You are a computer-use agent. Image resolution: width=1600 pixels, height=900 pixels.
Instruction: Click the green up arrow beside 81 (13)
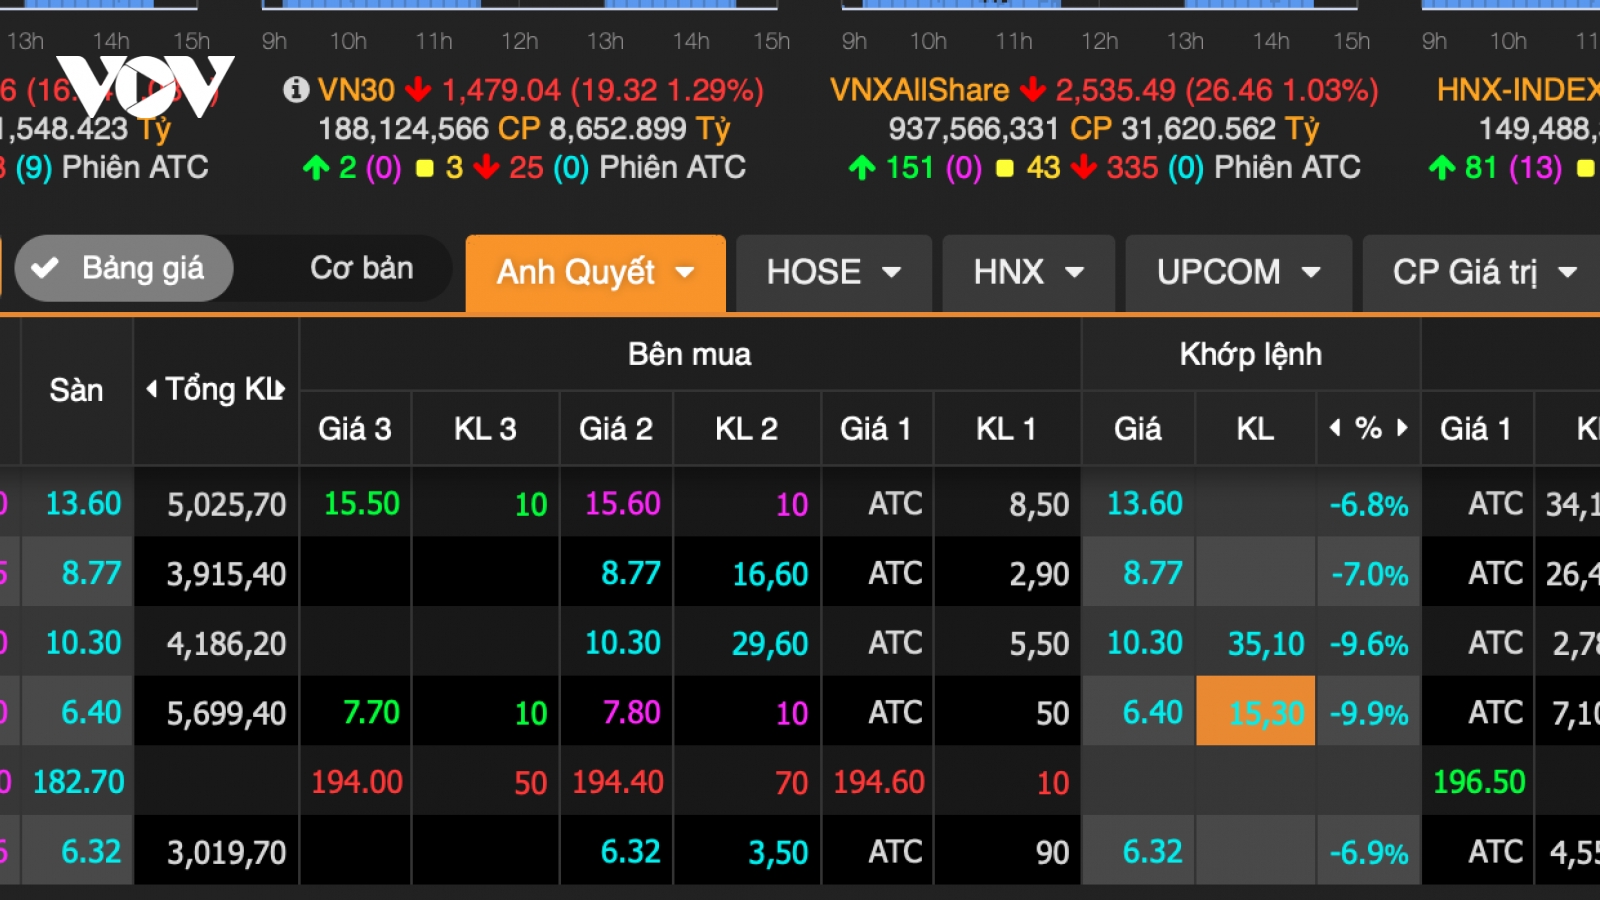click(x=1442, y=168)
